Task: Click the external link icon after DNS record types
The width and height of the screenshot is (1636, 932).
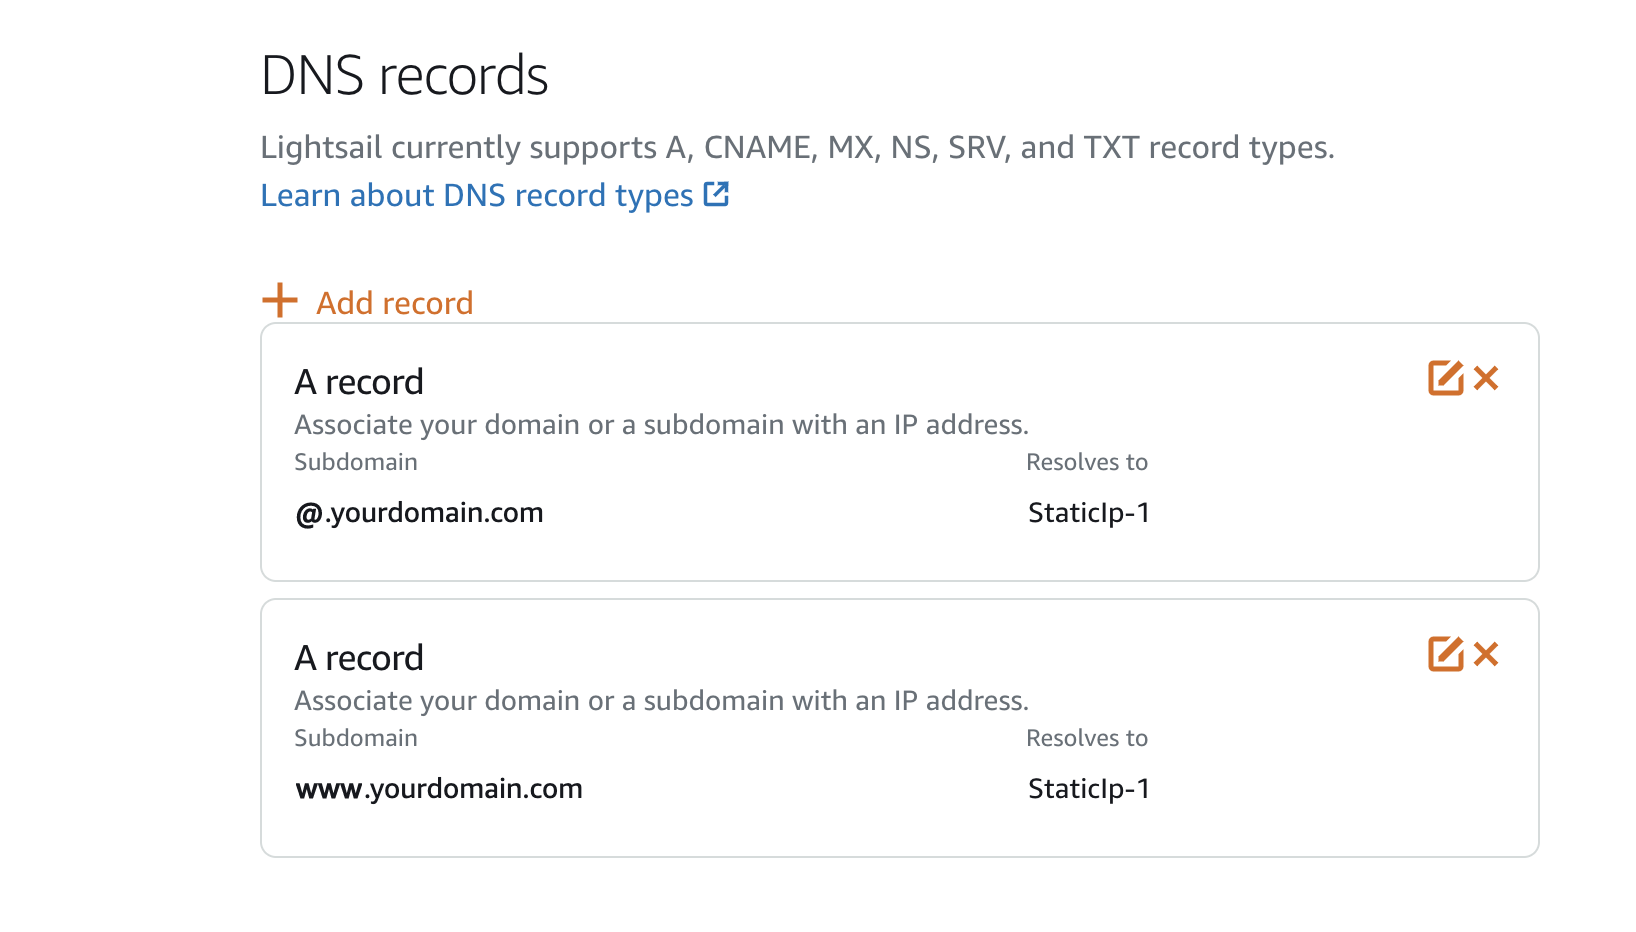Action: (716, 194)
